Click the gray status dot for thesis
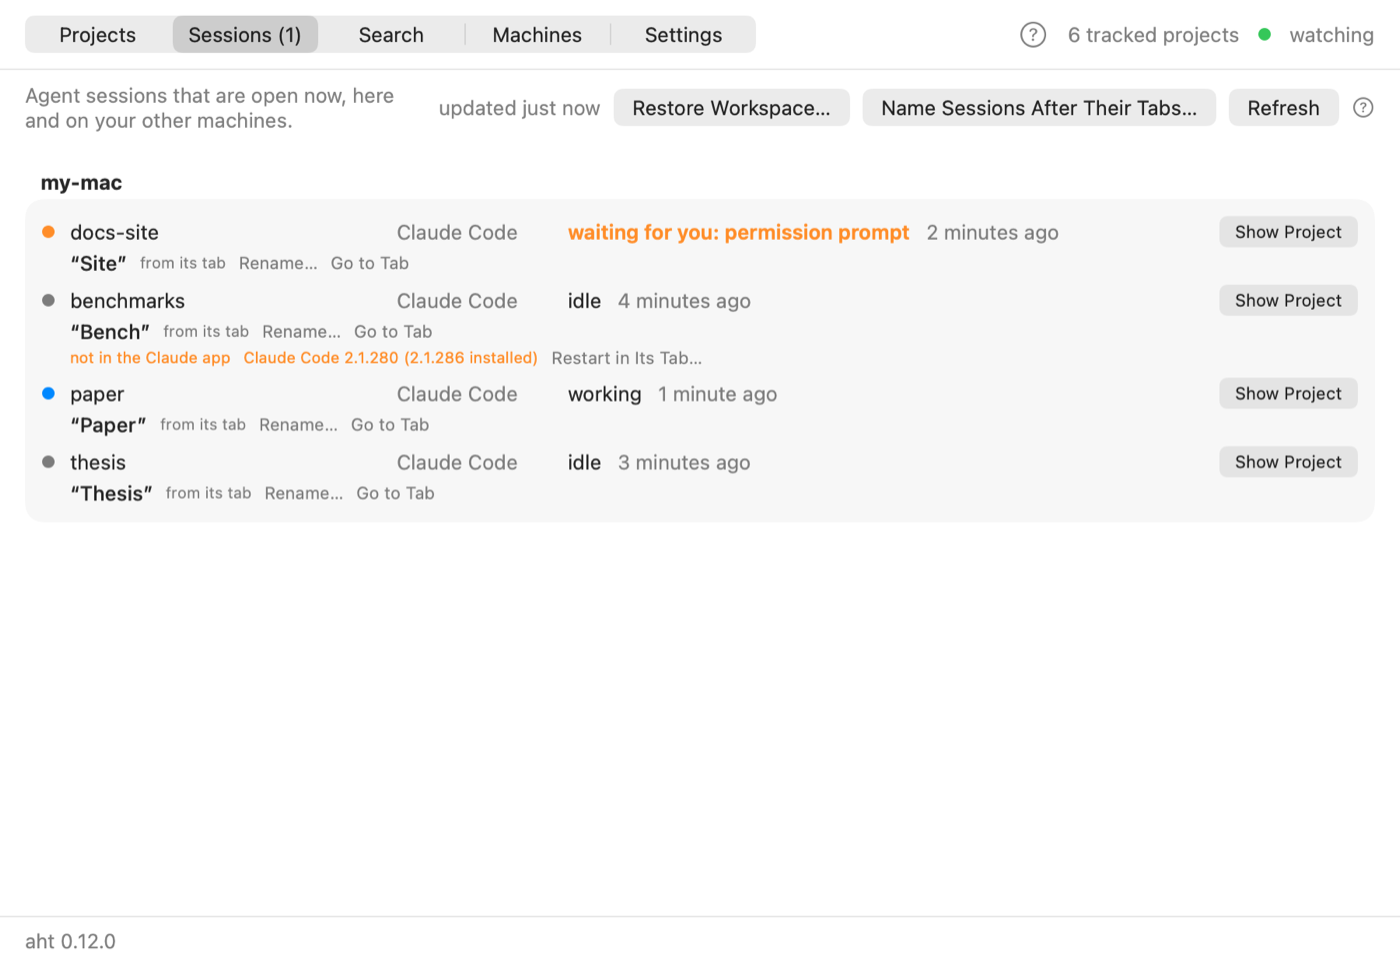Viewport: 1400px width, 964px height. pyautogui.click(x=48, y=462)
